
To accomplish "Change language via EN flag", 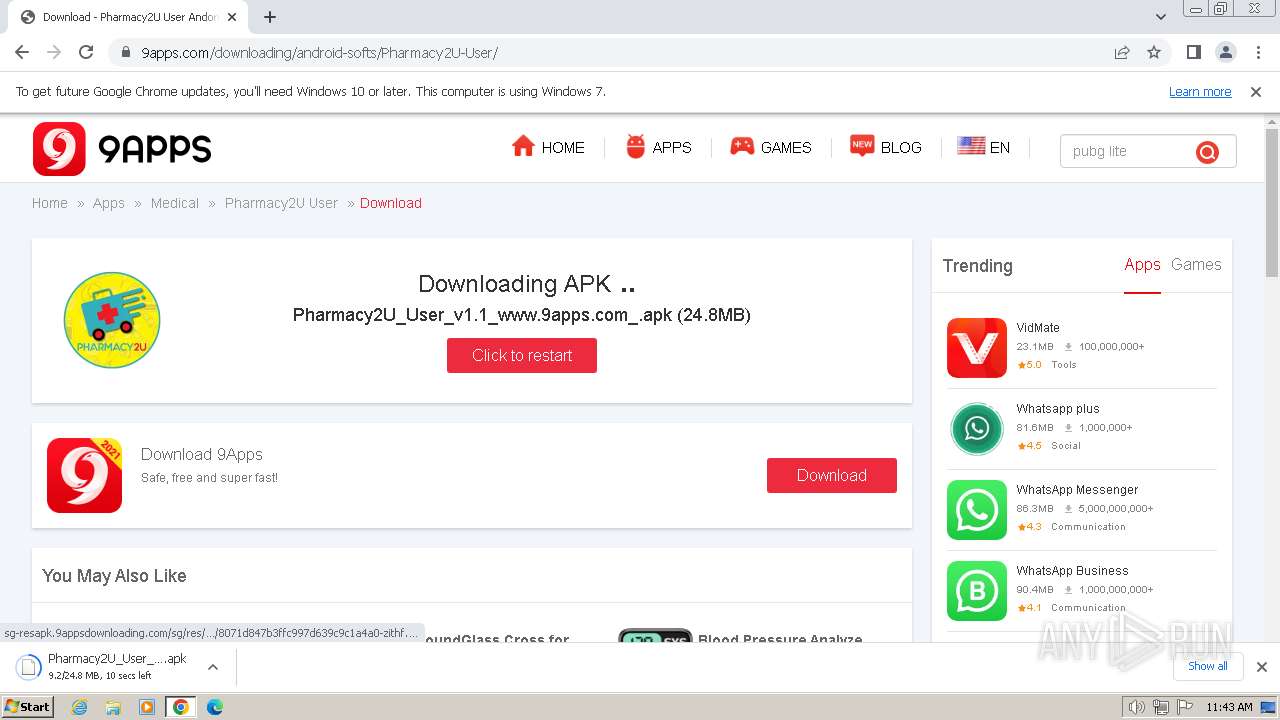I will (x=983, y=147).
